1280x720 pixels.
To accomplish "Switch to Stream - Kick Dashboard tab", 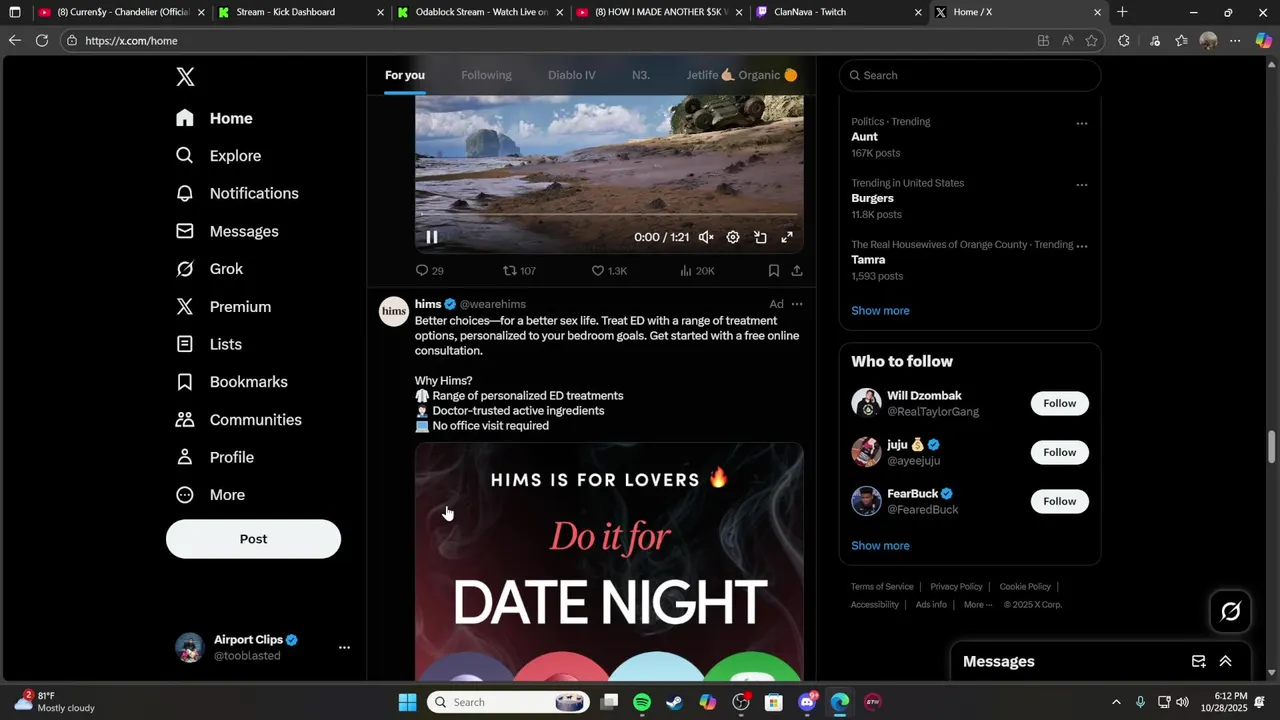I will coord(300,12).
